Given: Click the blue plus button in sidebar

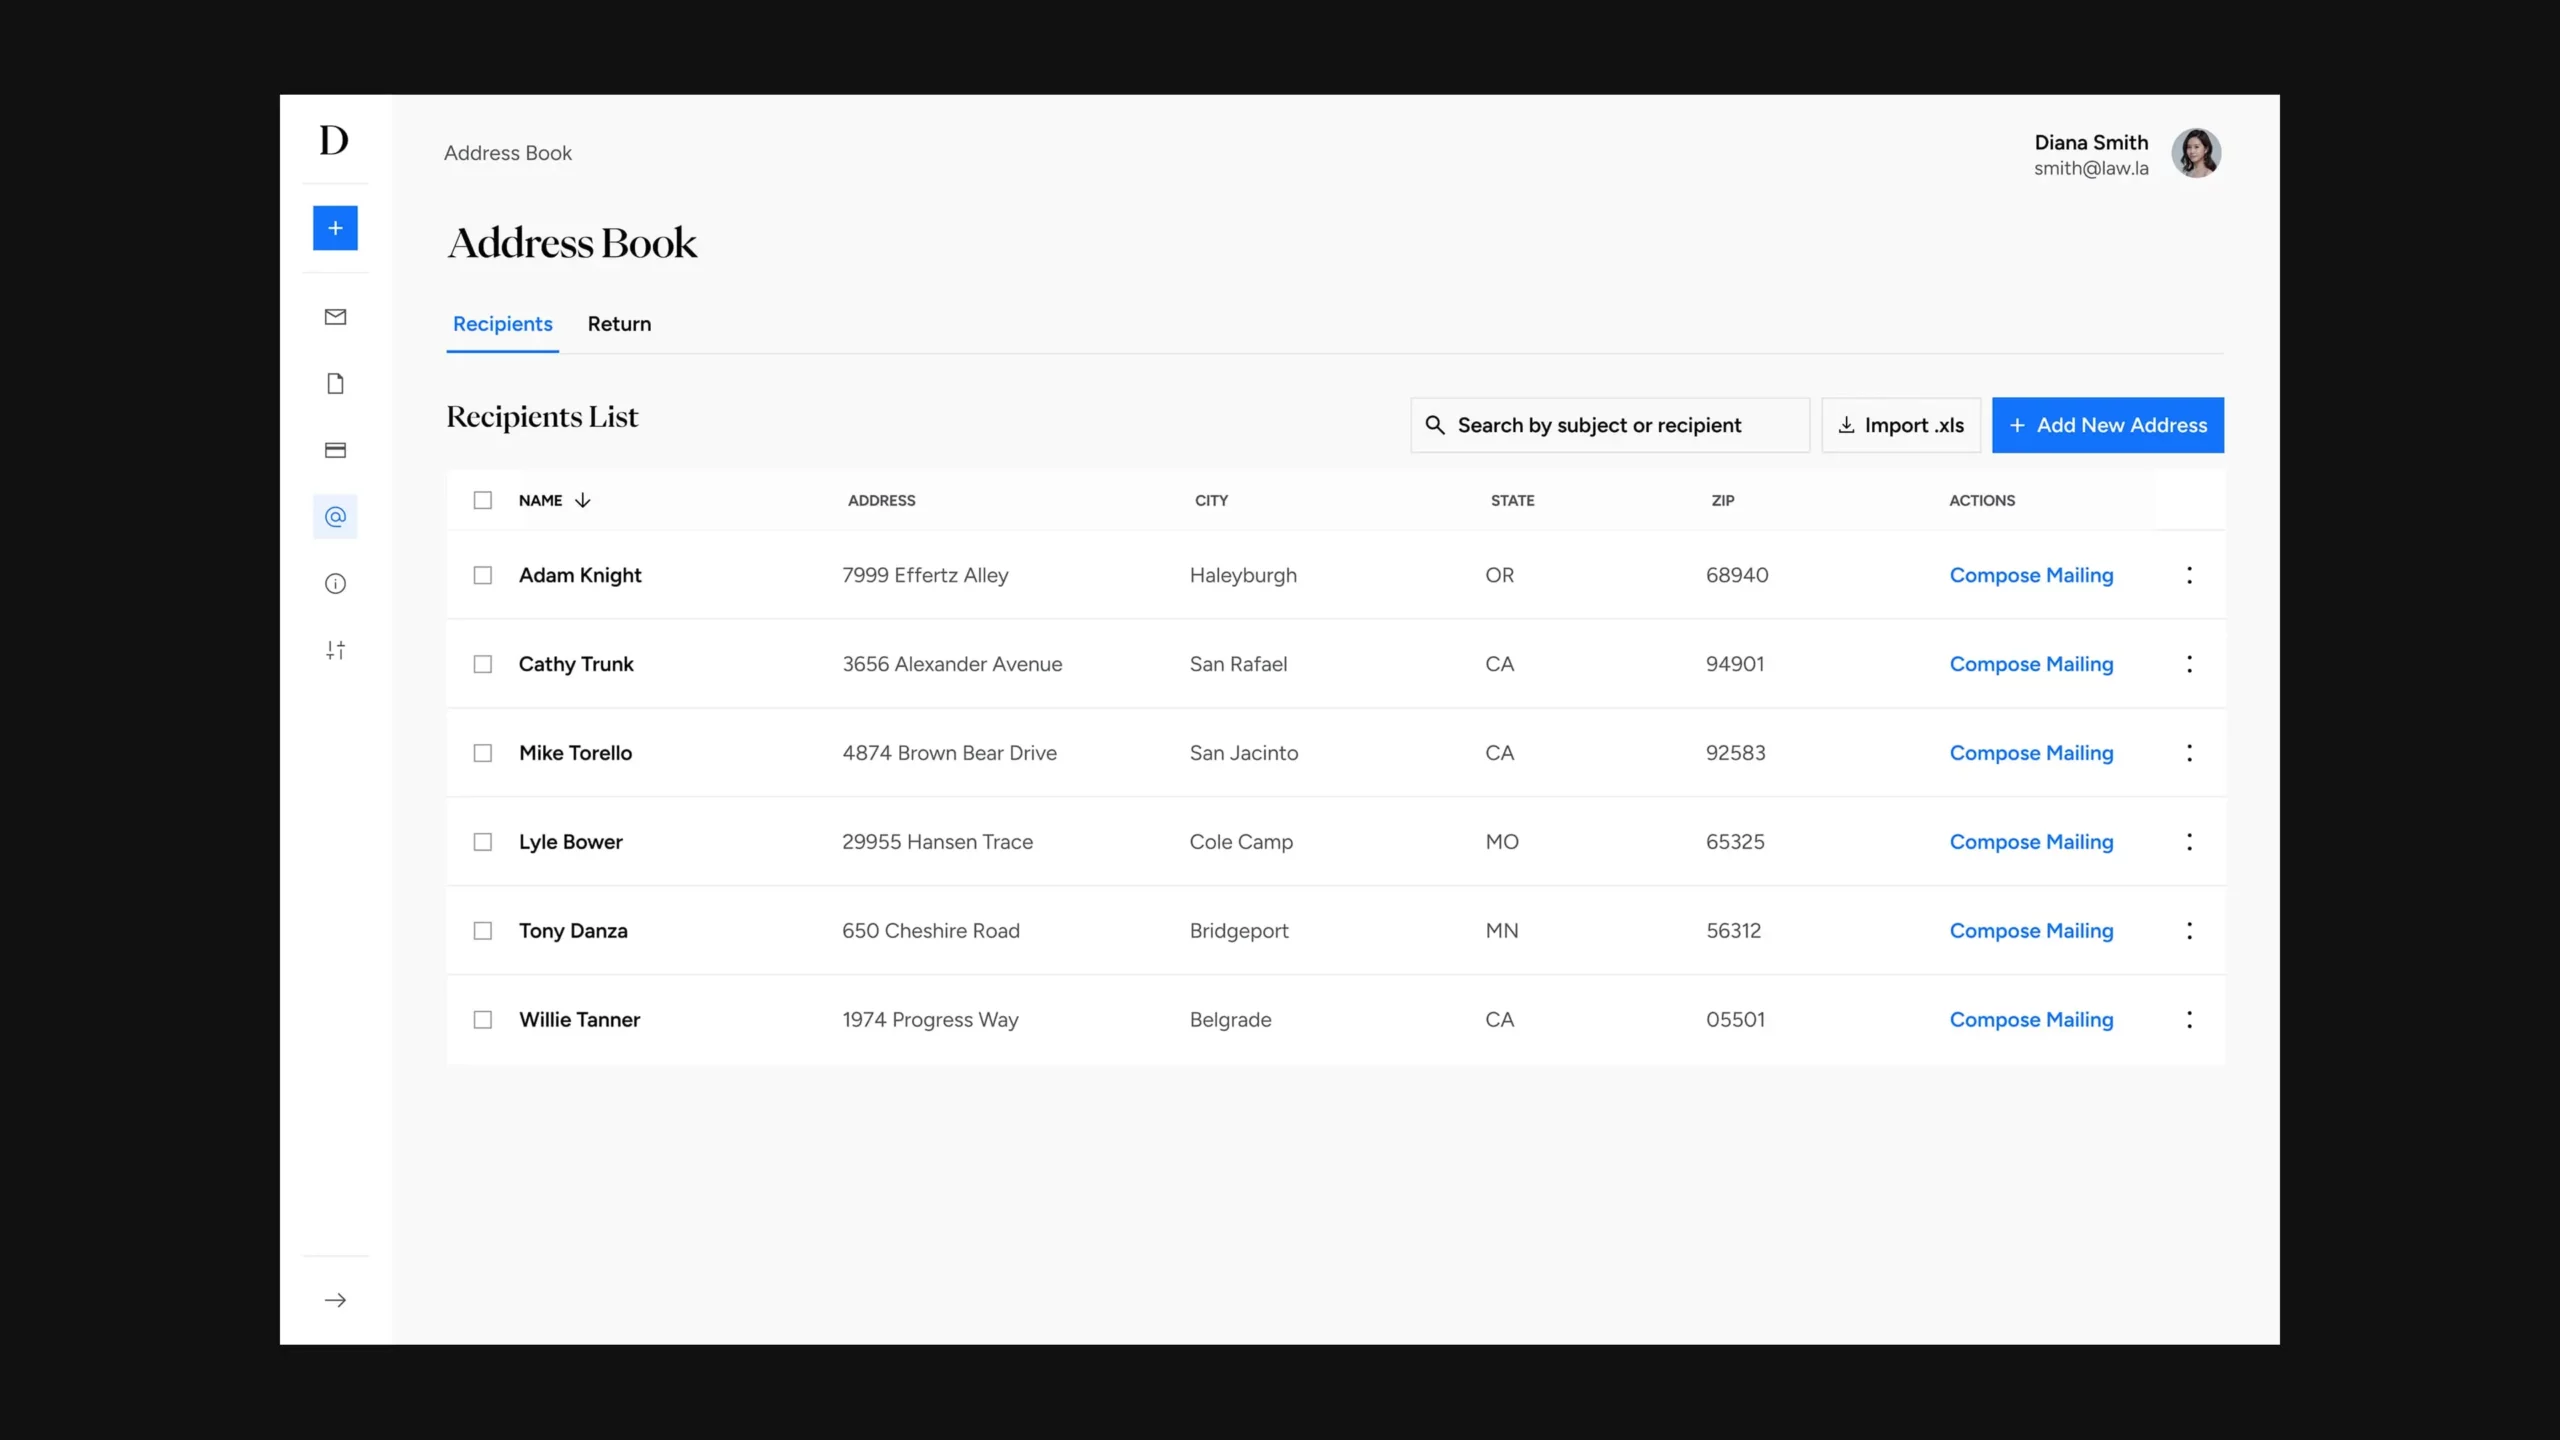Looking at the screenshot, I should 335,228.
